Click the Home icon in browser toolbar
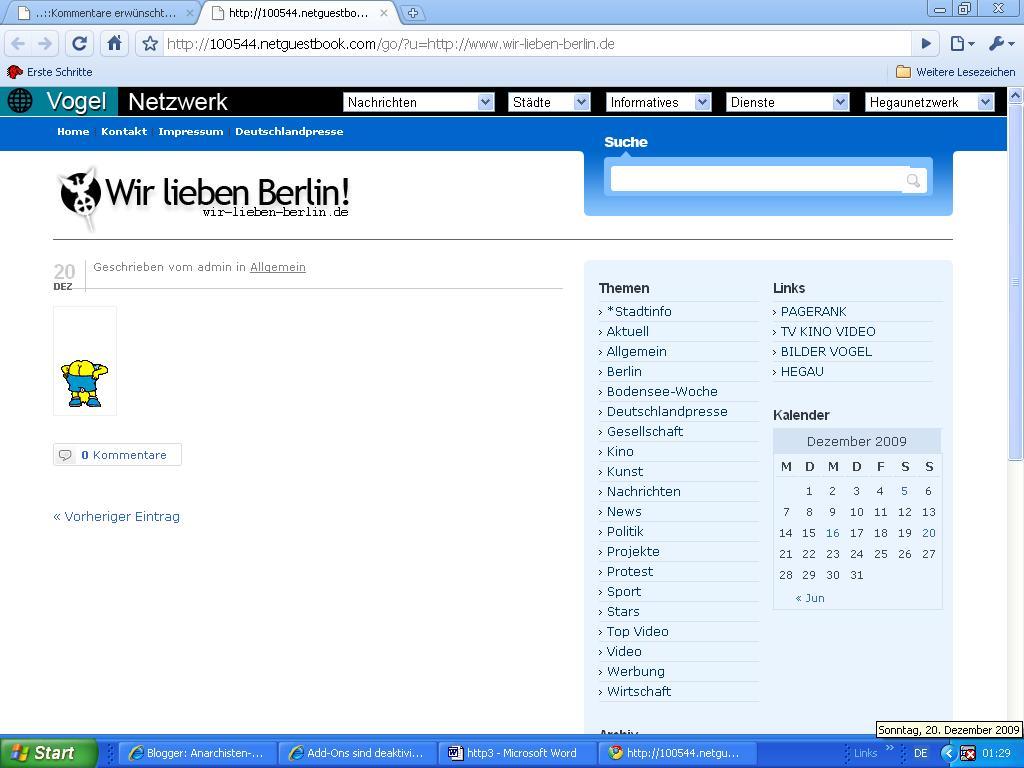Viewport: 1024px width, 768px height. [x=114, y=43]
